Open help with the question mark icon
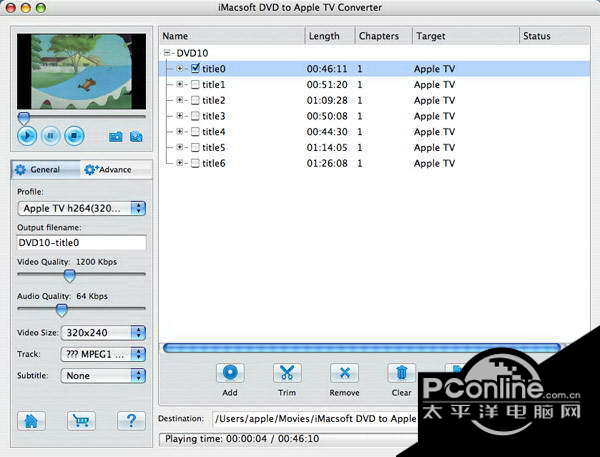Screen dimensions: 600x457 pos(130,421)
